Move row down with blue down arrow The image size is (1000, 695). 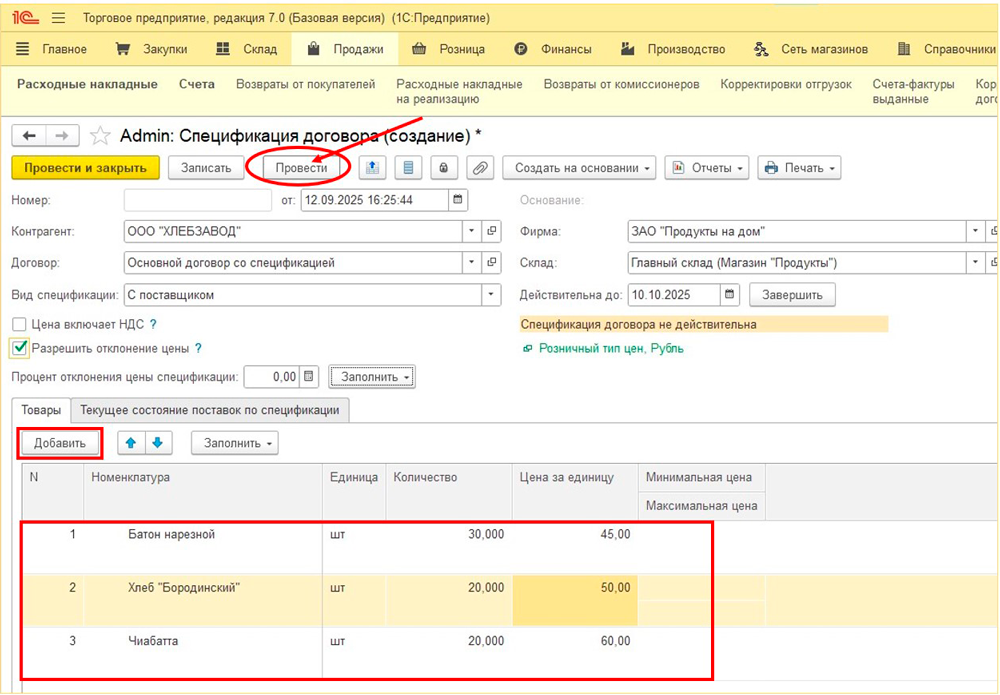(x=157, y=443)
